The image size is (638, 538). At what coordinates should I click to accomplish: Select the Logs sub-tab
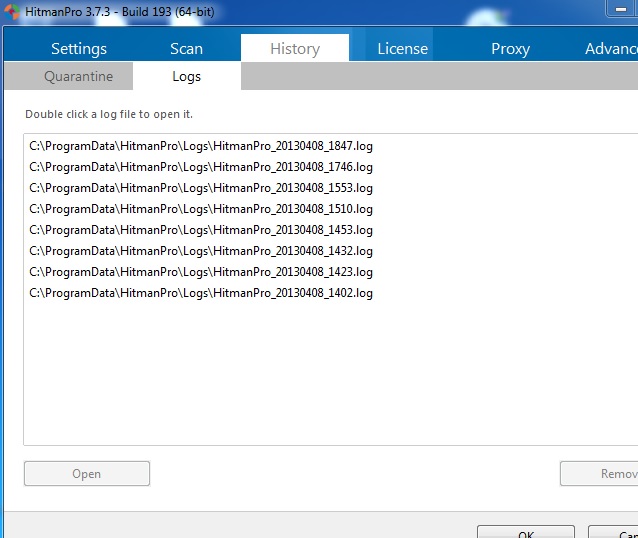click(x=187, y=76)
